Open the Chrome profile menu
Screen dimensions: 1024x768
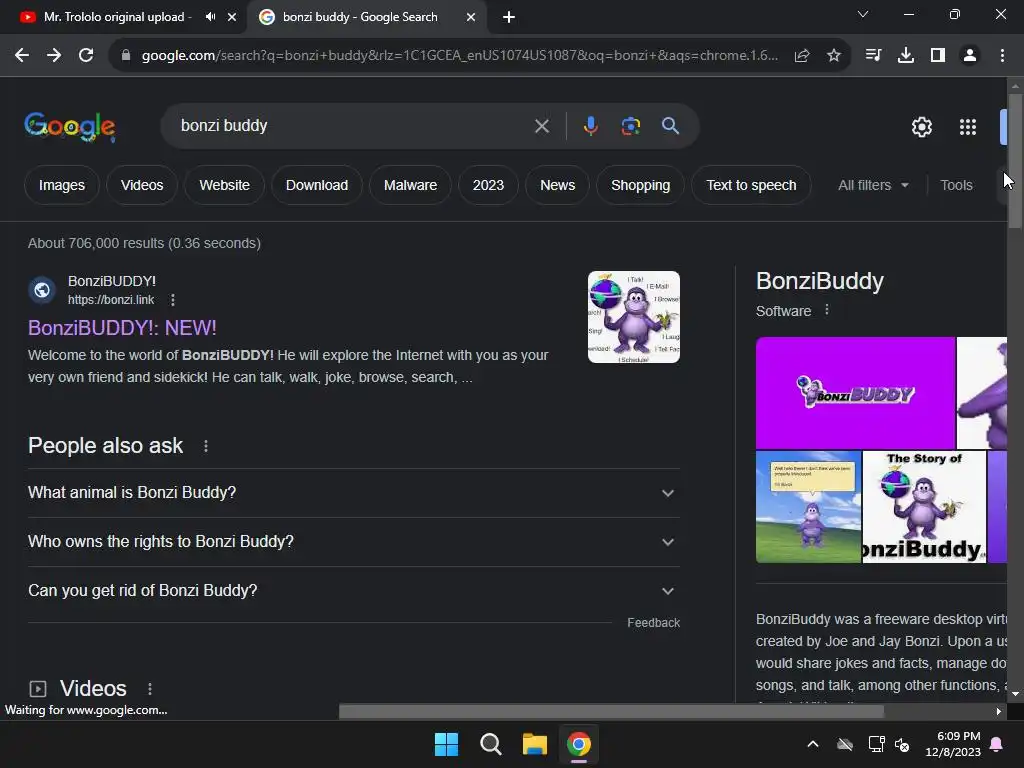point(970,56)
